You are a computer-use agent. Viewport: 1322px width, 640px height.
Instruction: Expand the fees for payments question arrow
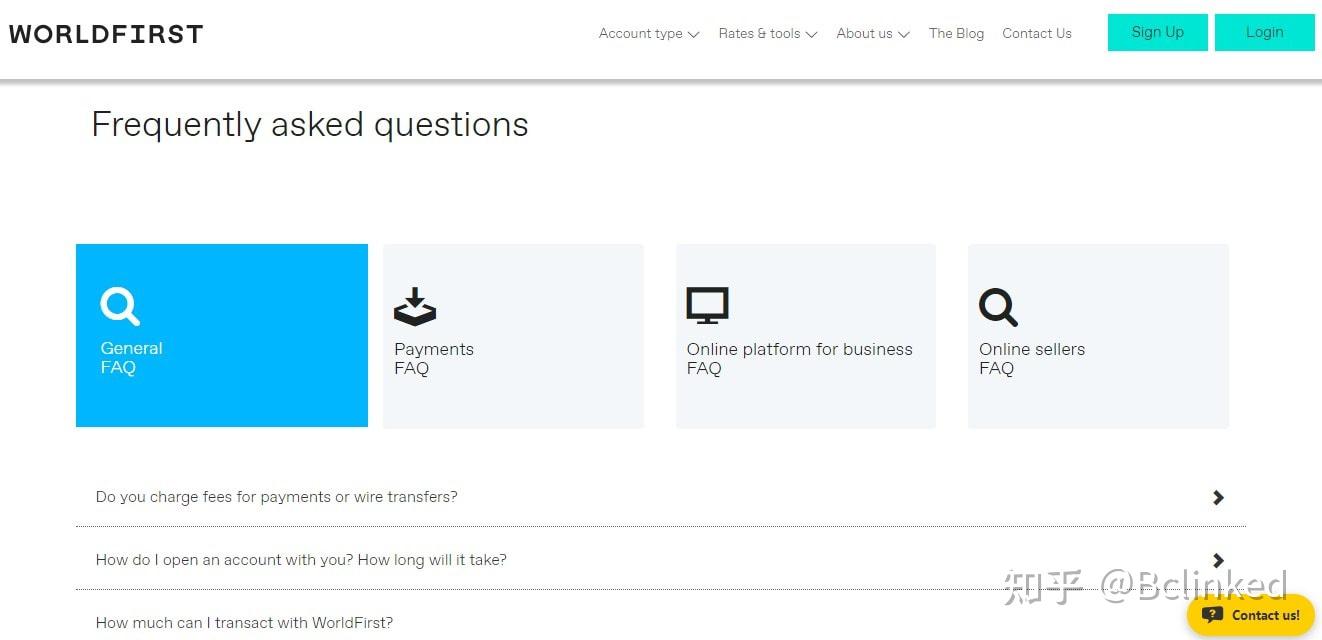click(x=1218, y=497)
